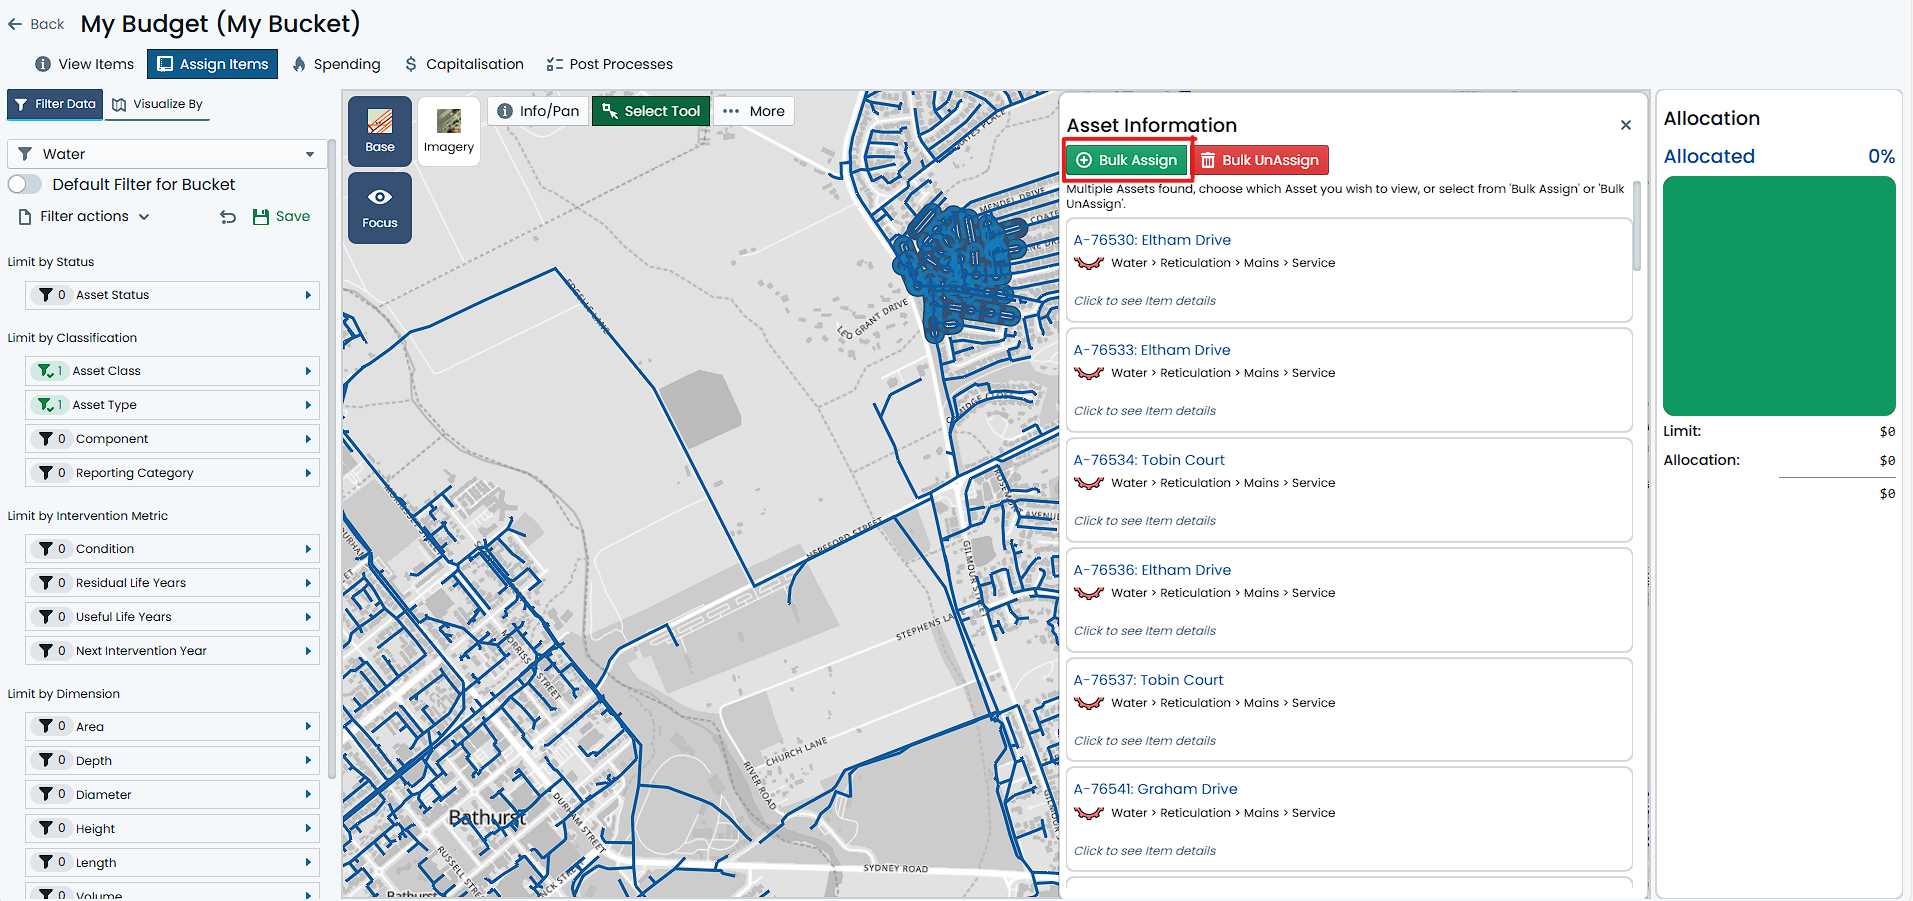
Task: Expand the Asset Class filter
Action: click(172, 371)
